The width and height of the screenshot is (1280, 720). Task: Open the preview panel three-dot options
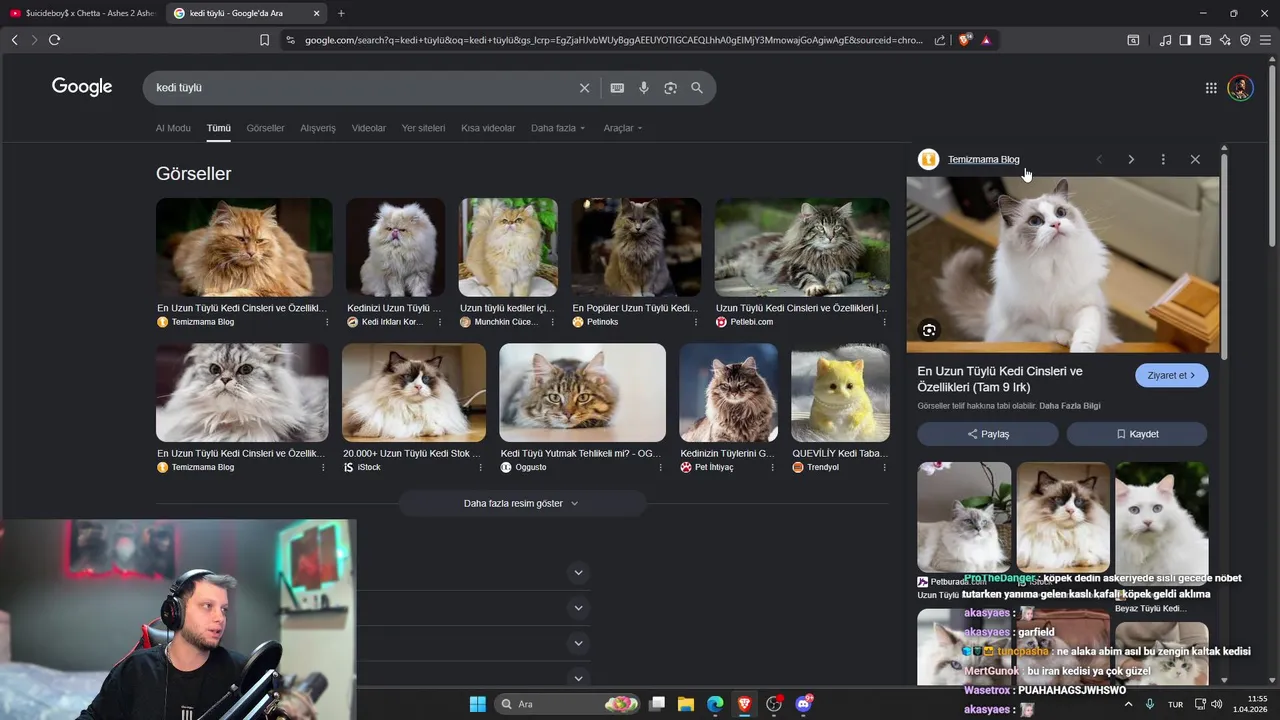click(1163, 159)
